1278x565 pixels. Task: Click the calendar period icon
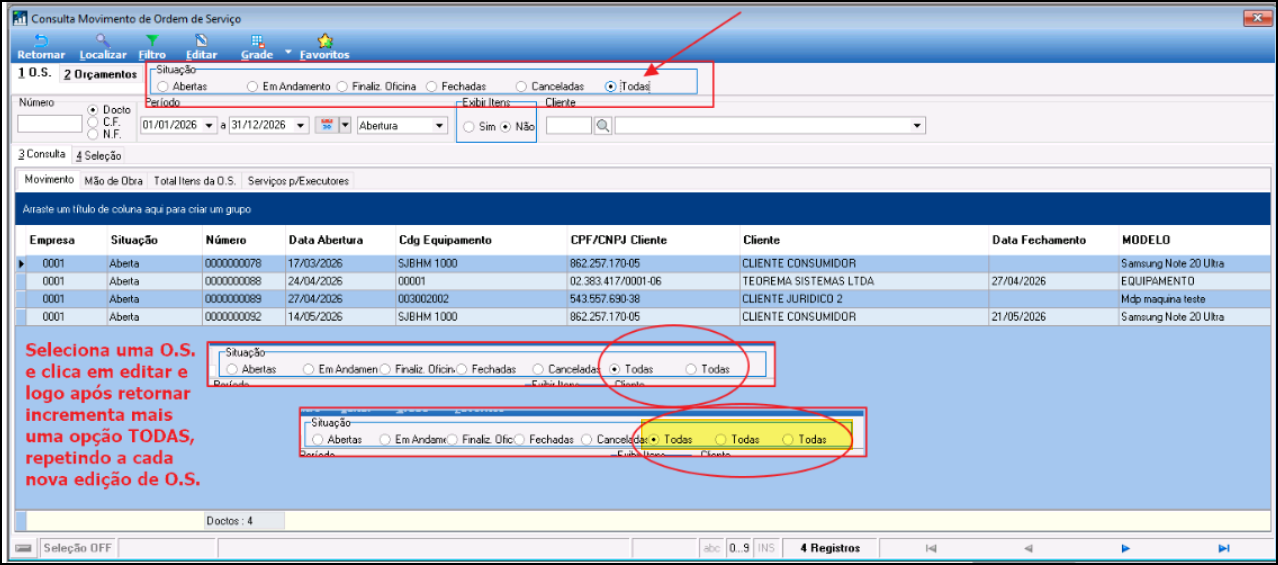click(x=327, y=125)
